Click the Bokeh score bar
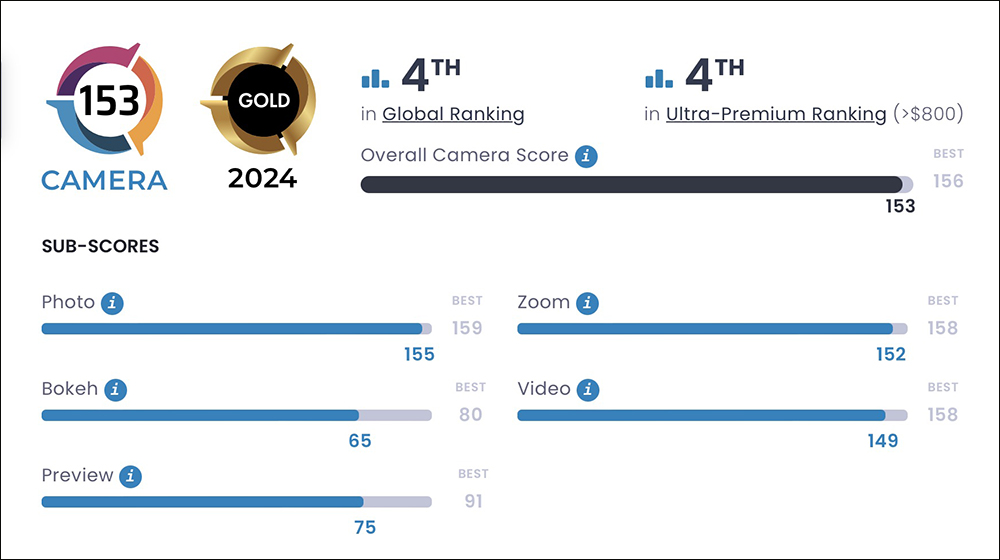The width and height of the screenshot is (1000, 560). click(237, 416)
